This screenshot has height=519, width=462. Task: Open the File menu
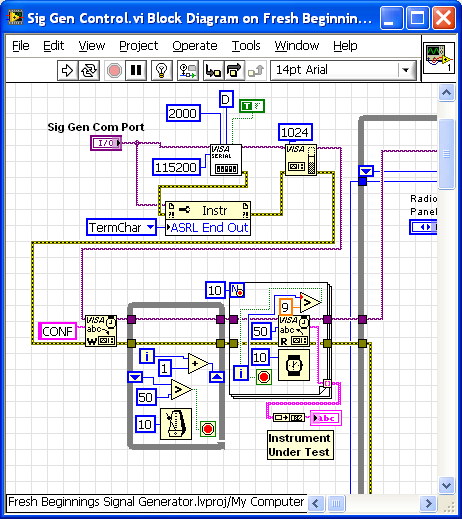coord(21,46)
